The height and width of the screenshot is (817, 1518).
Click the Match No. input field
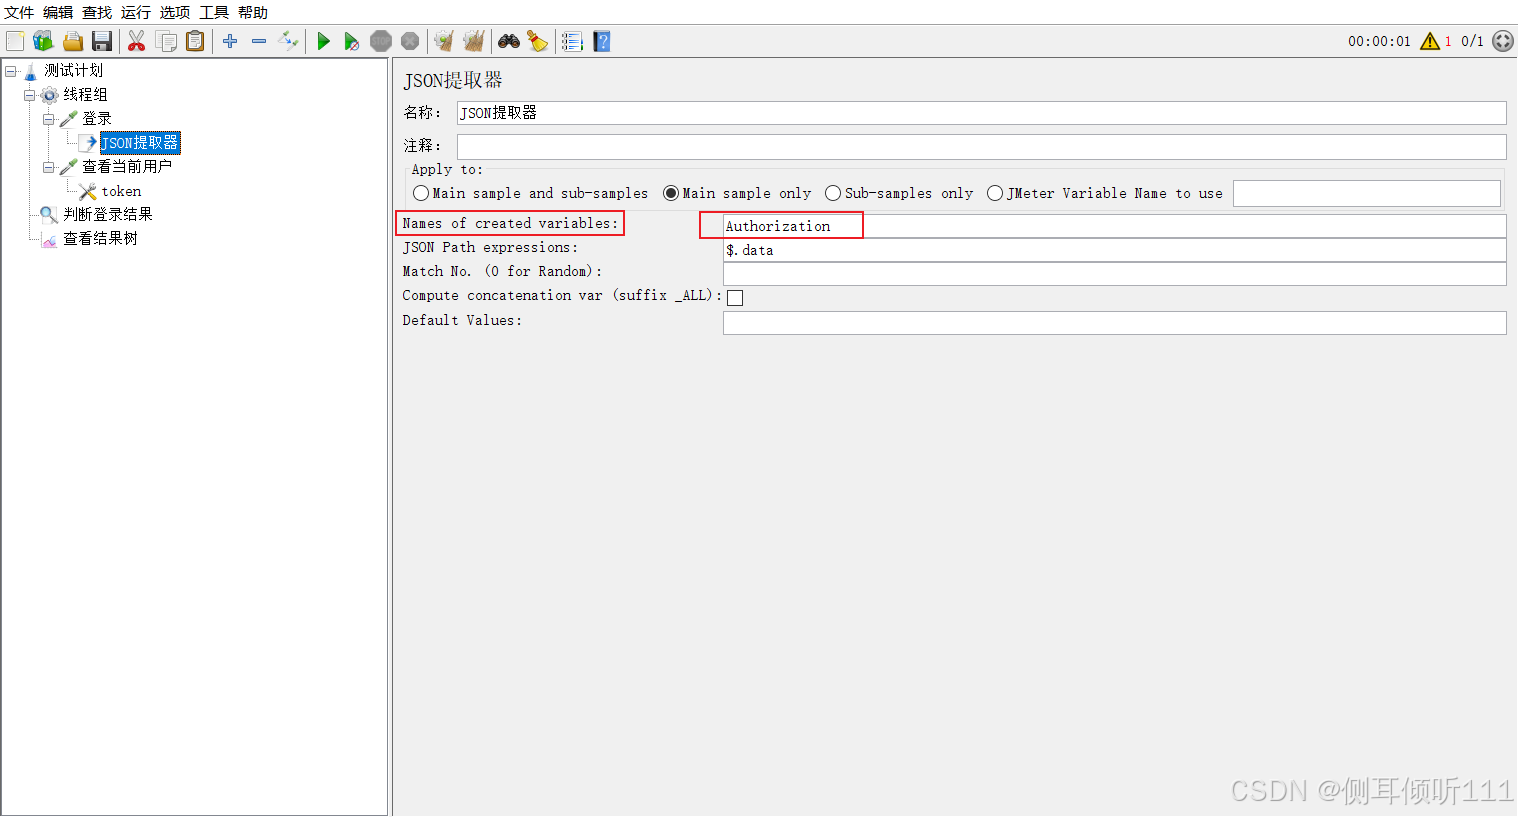[x=1114, y=274]
